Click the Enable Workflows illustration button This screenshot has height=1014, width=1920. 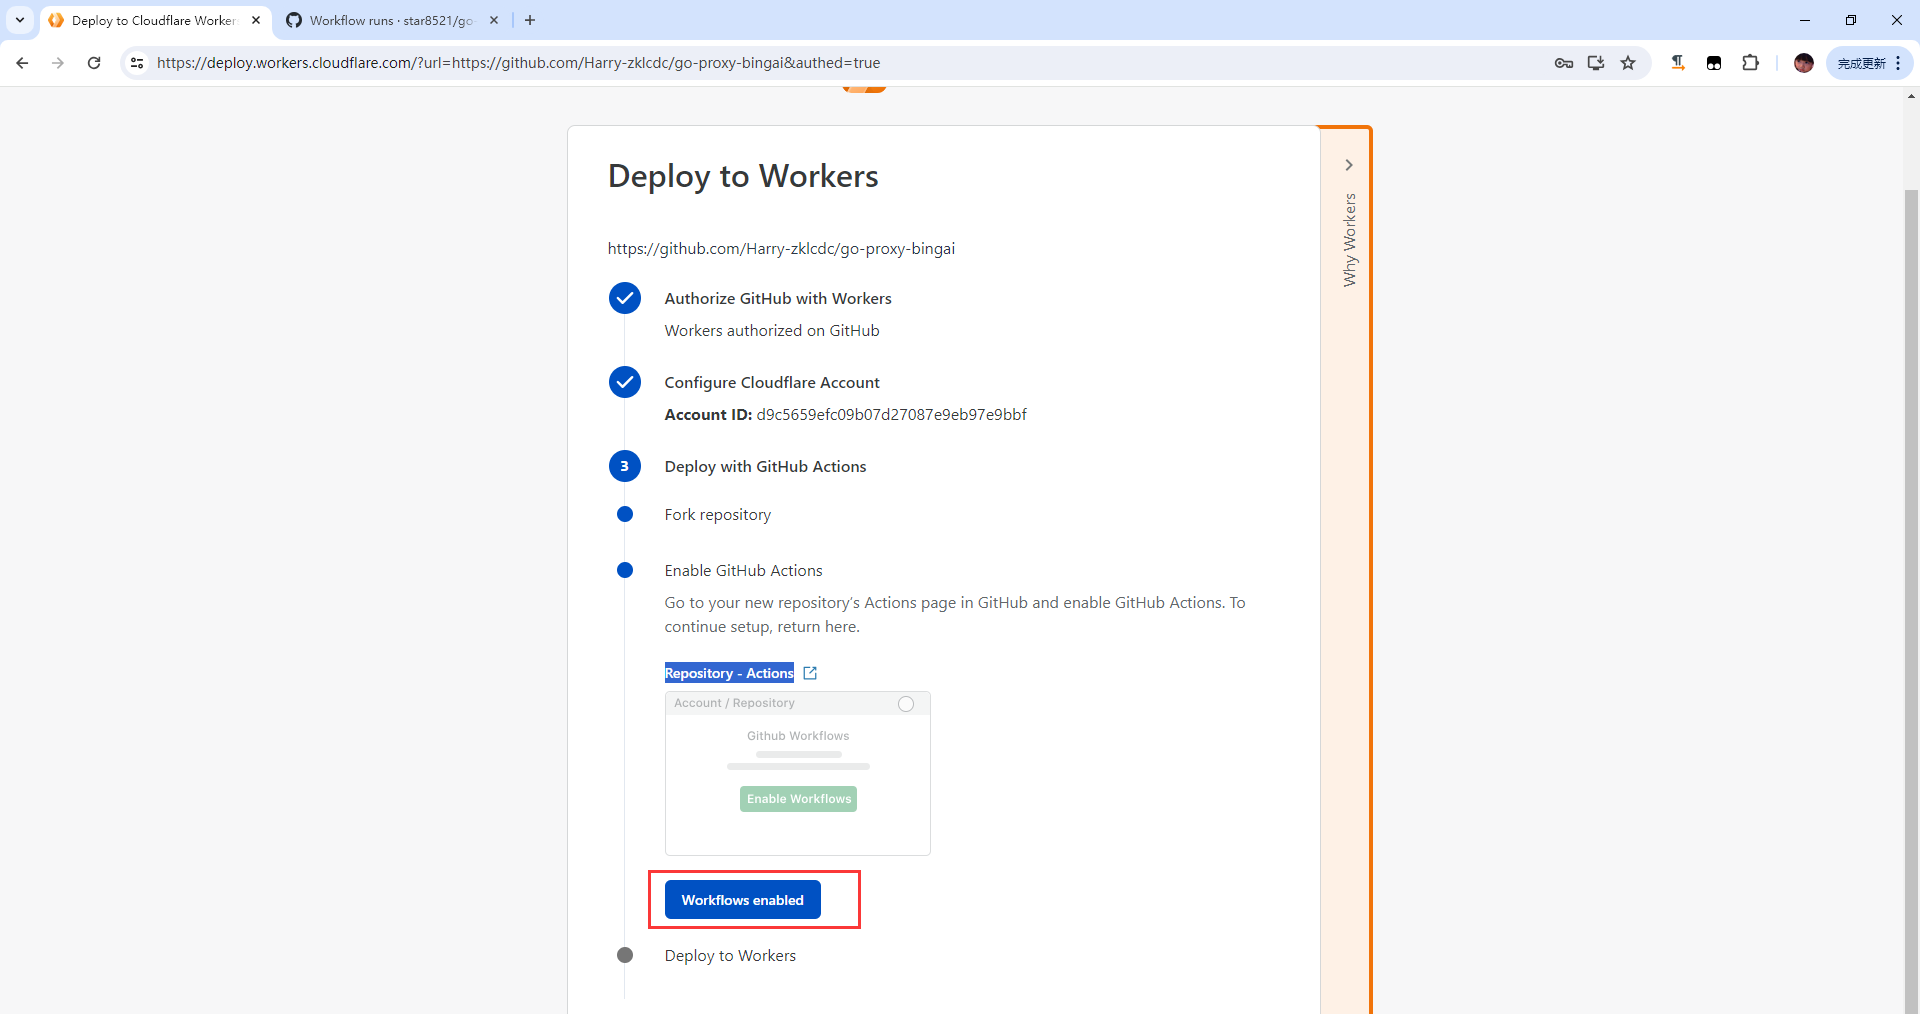798,799
